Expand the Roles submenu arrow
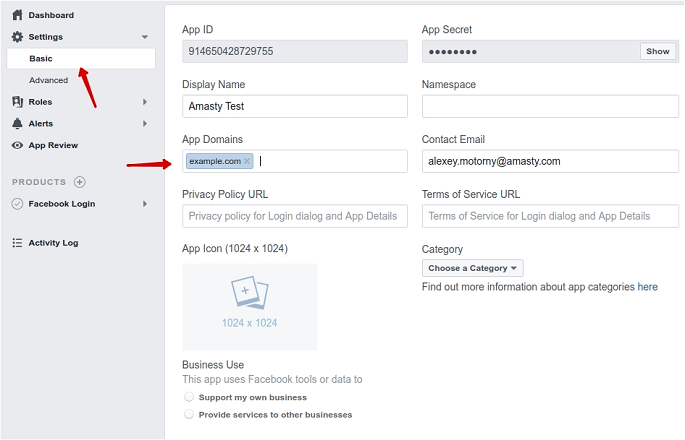Viewport: 685px width, 440px height. coord(145,102)
